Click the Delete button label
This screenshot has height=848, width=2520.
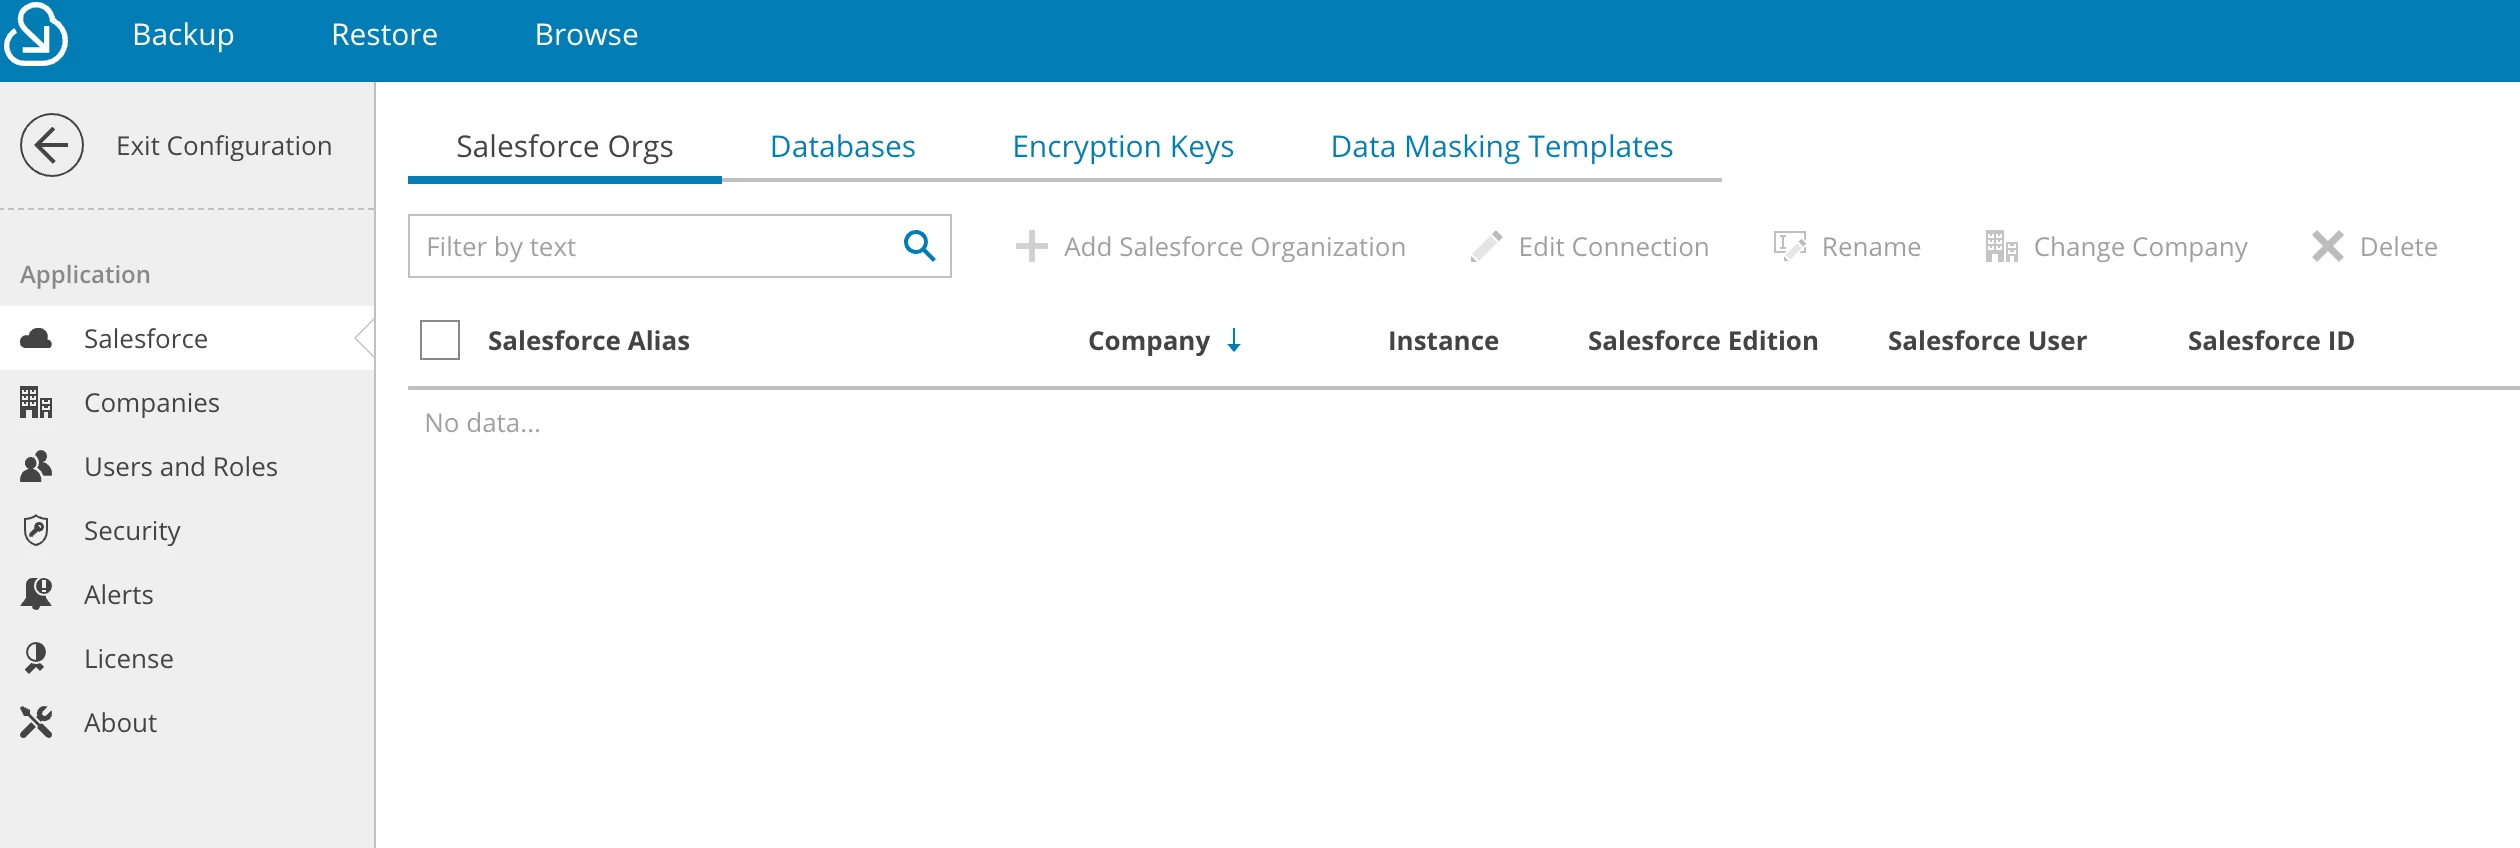click(2398, 246)
